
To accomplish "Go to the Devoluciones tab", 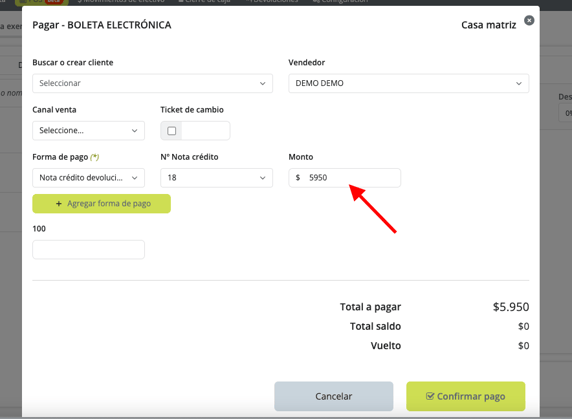I will click(x=271, y=1).
